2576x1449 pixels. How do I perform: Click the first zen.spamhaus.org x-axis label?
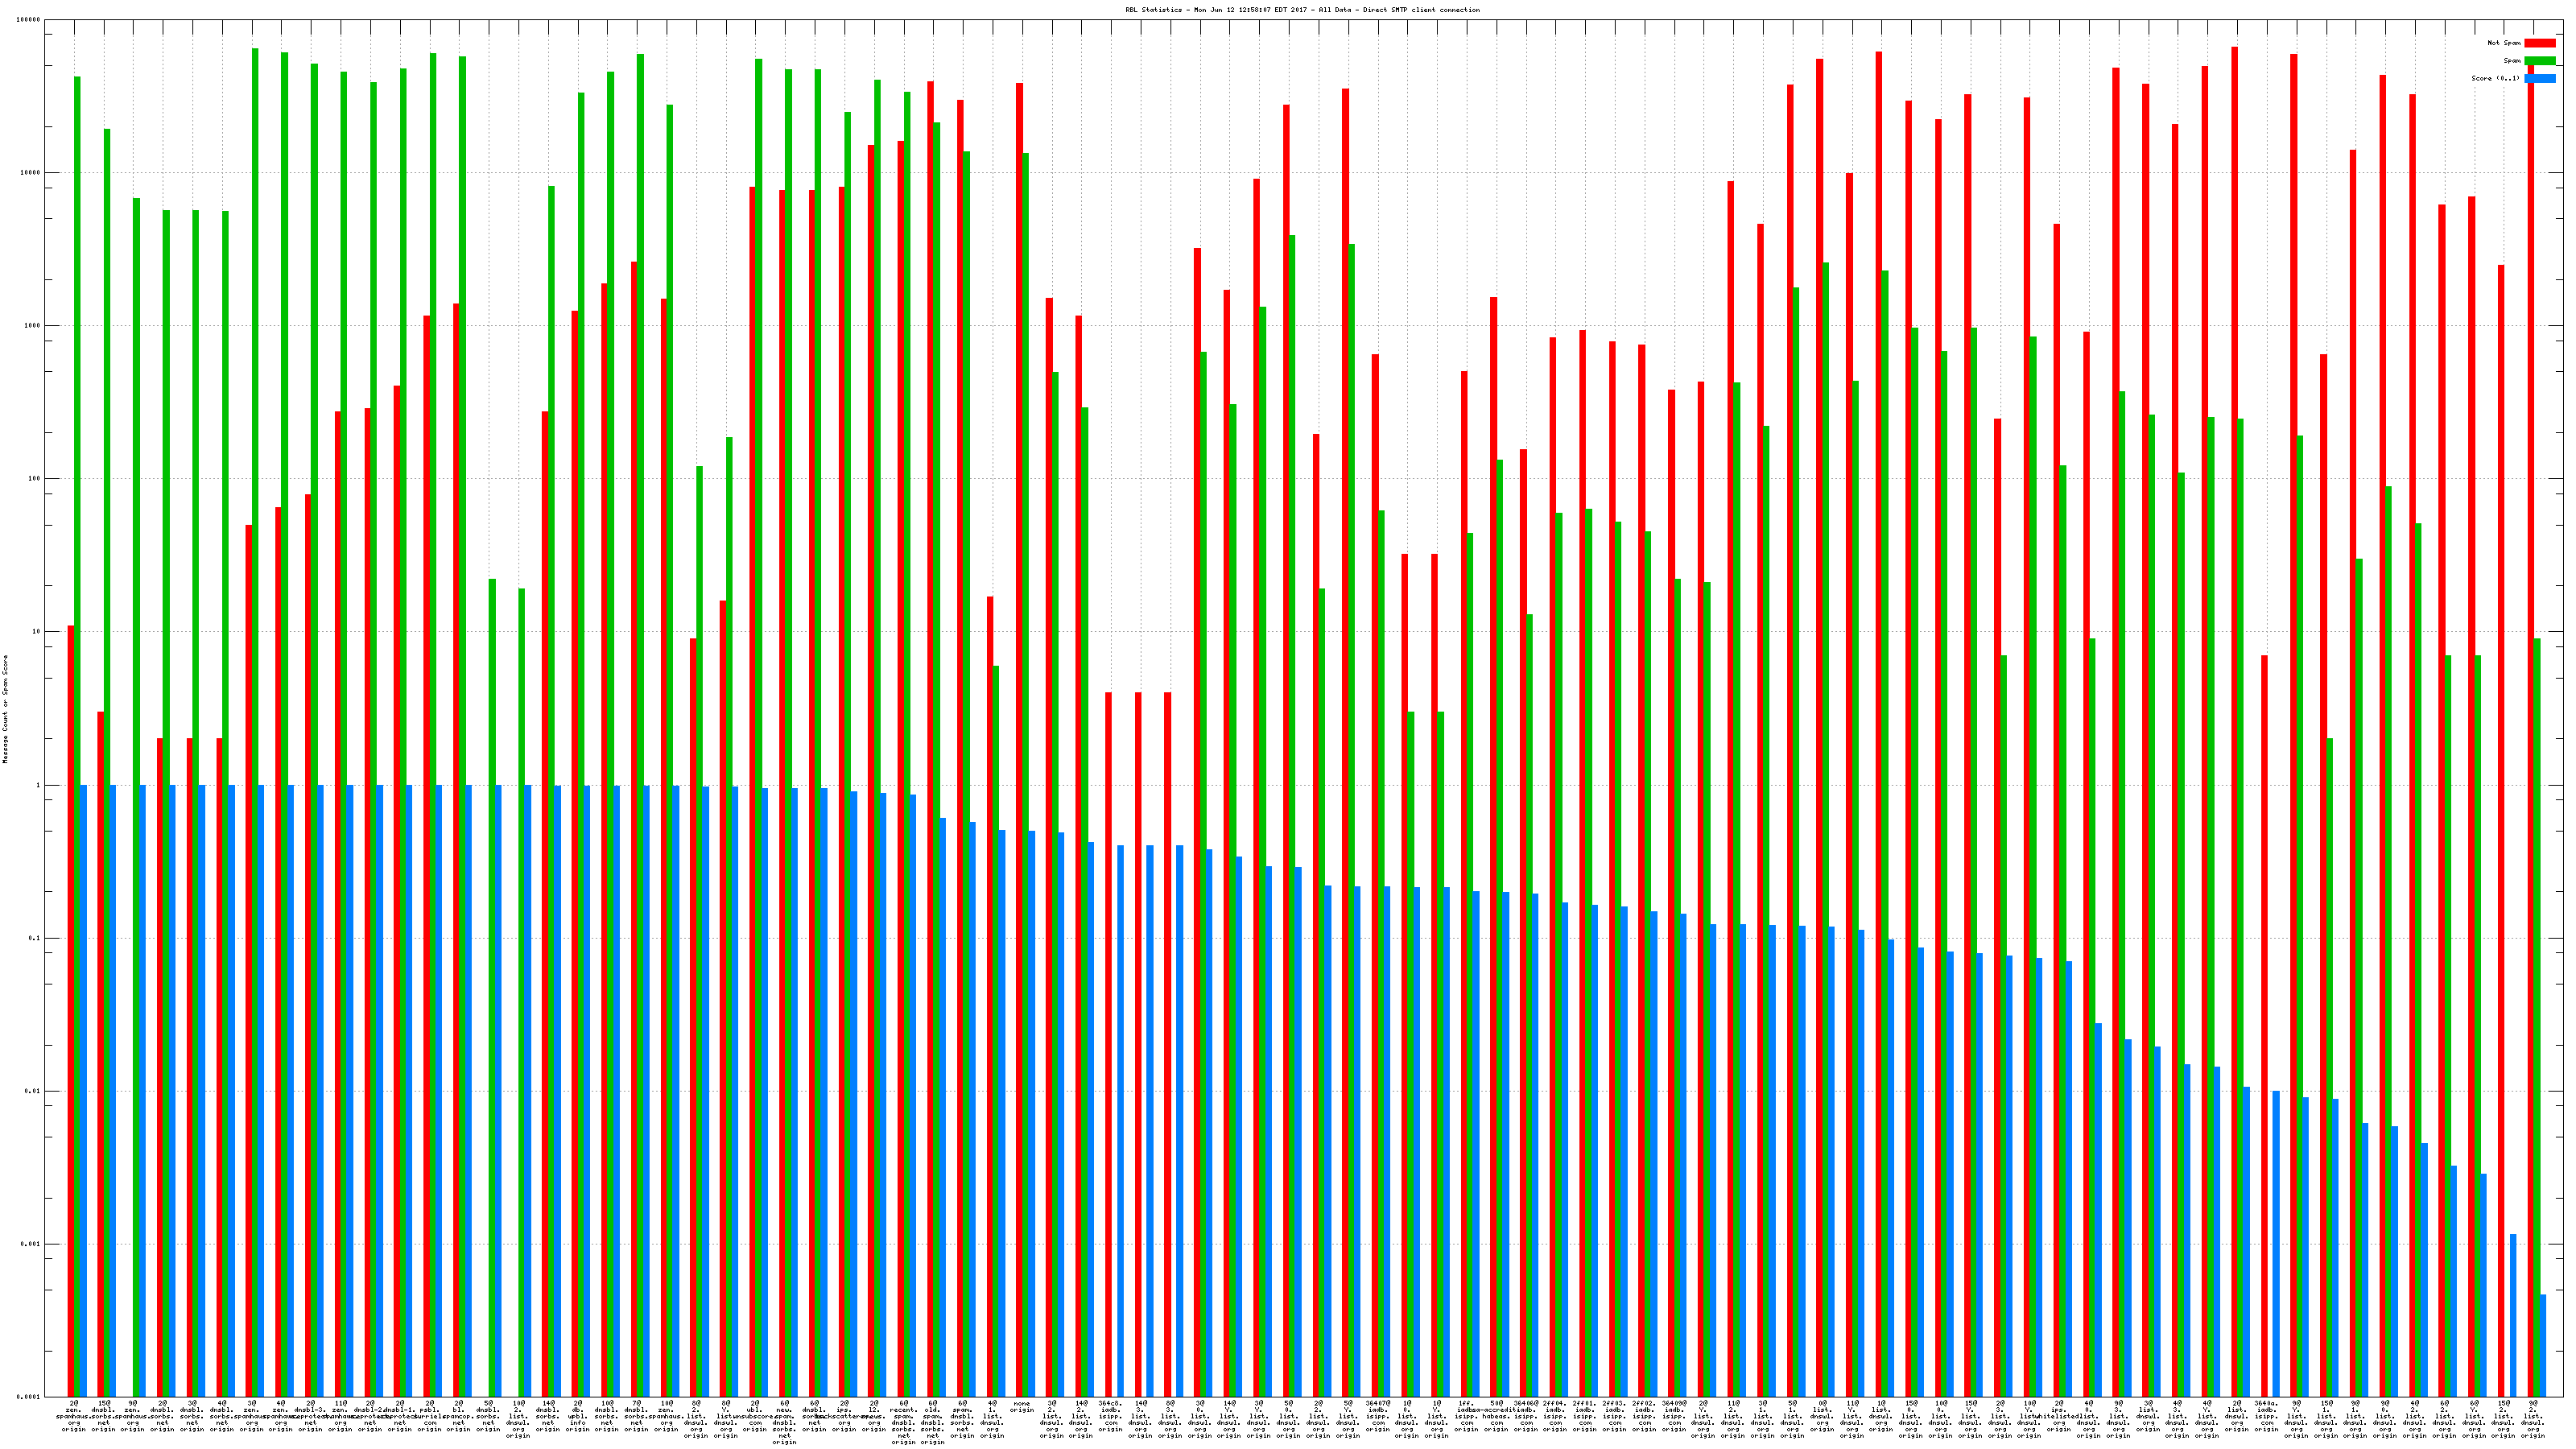tap(74, 1415)
